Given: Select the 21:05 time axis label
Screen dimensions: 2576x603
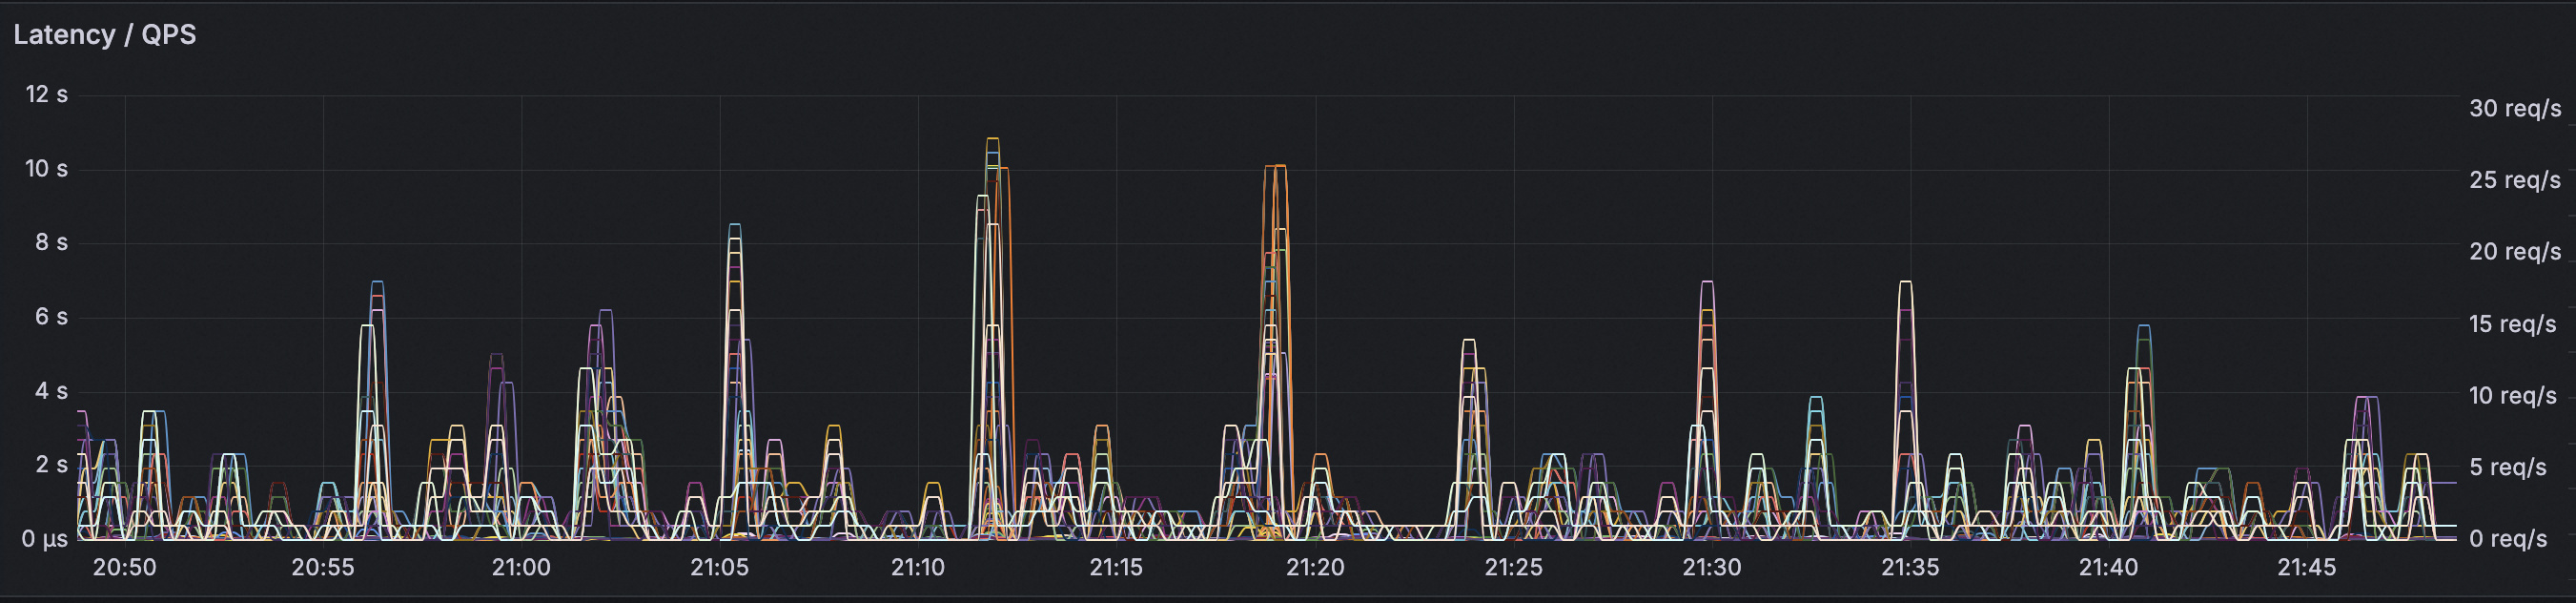Looking at the screenshot, I should (x=719, y=567).
